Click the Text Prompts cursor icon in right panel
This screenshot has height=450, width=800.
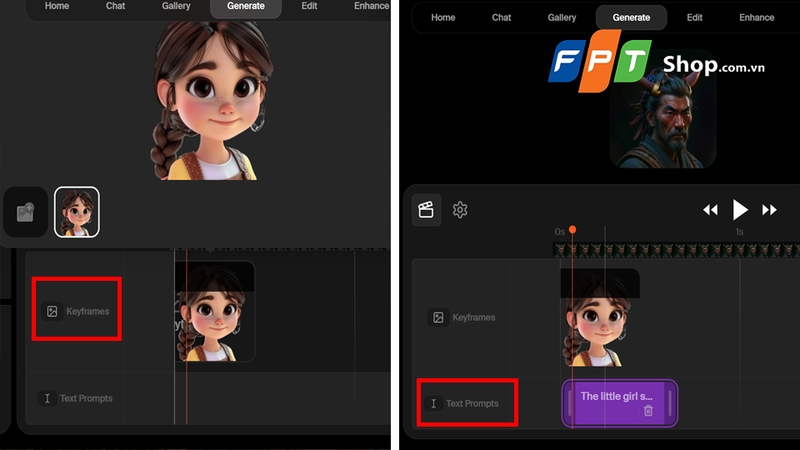click(433, 404)
